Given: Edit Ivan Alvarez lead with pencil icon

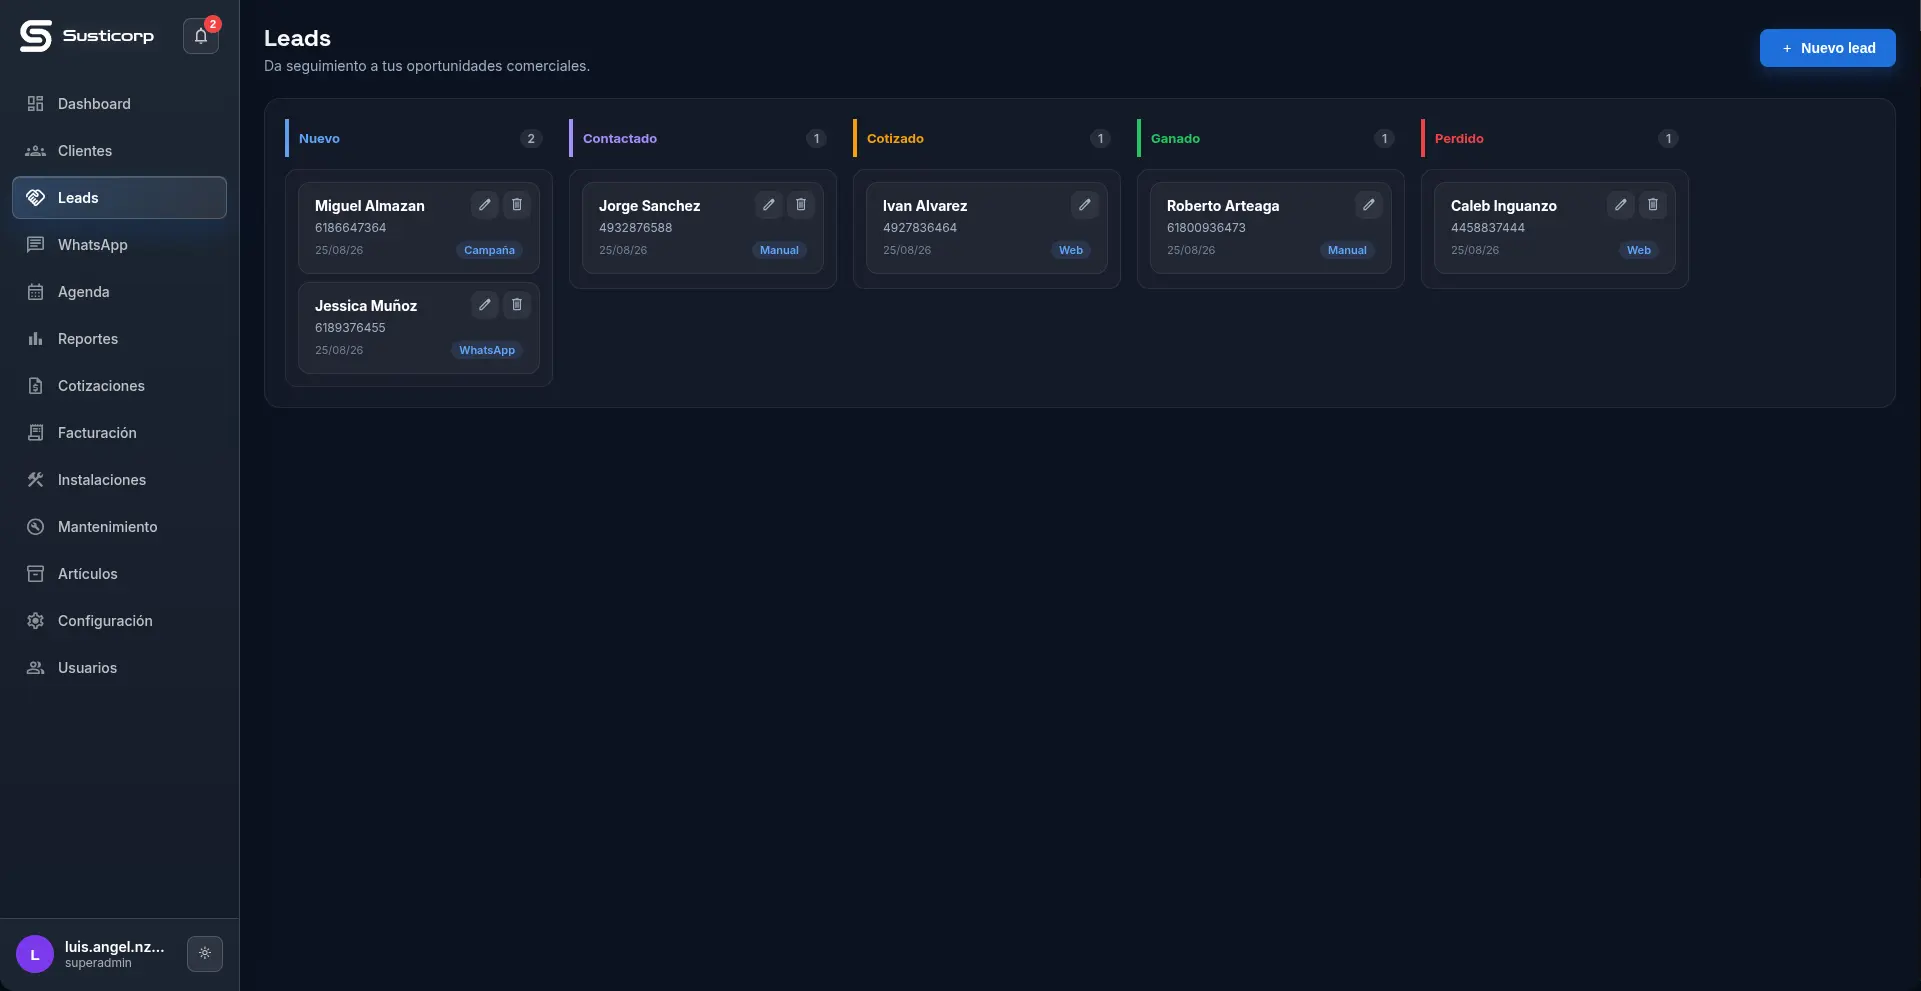Looking at the screenshot, I should coord(1085,205).
